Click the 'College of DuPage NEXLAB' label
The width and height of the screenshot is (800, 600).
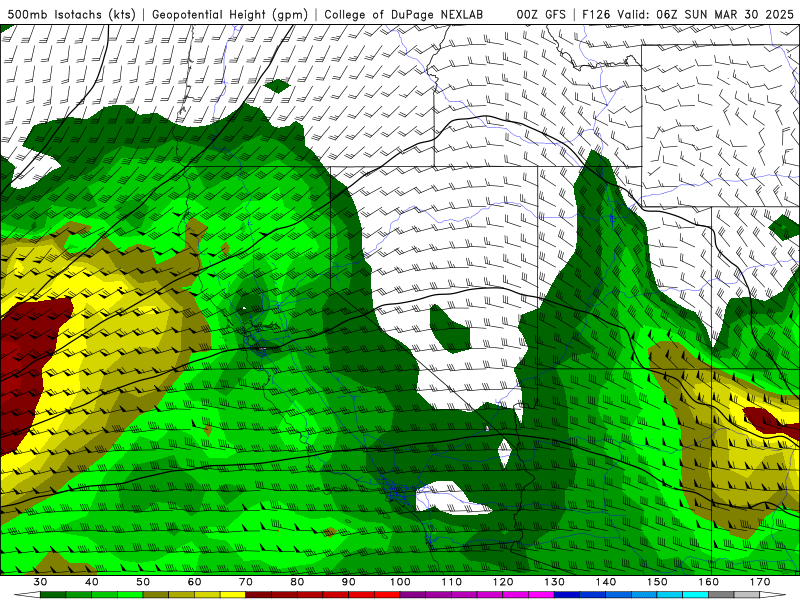(404, 15)
